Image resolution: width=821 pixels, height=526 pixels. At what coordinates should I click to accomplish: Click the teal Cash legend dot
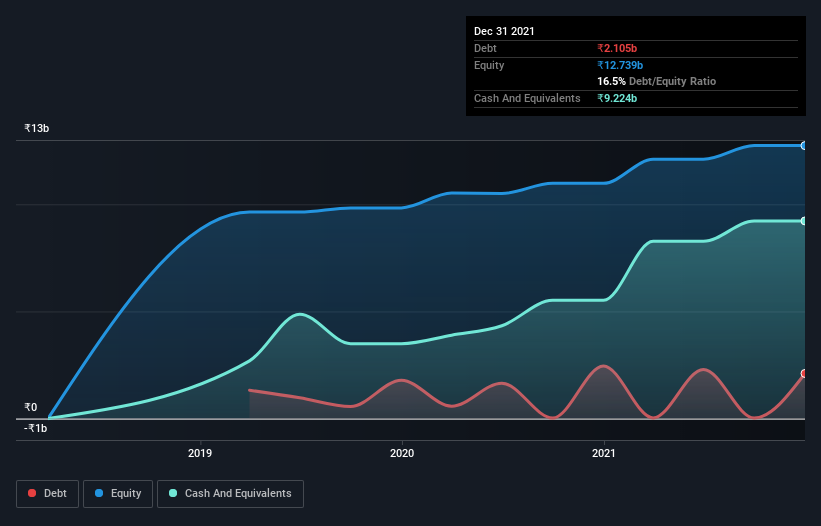point(173,493)
